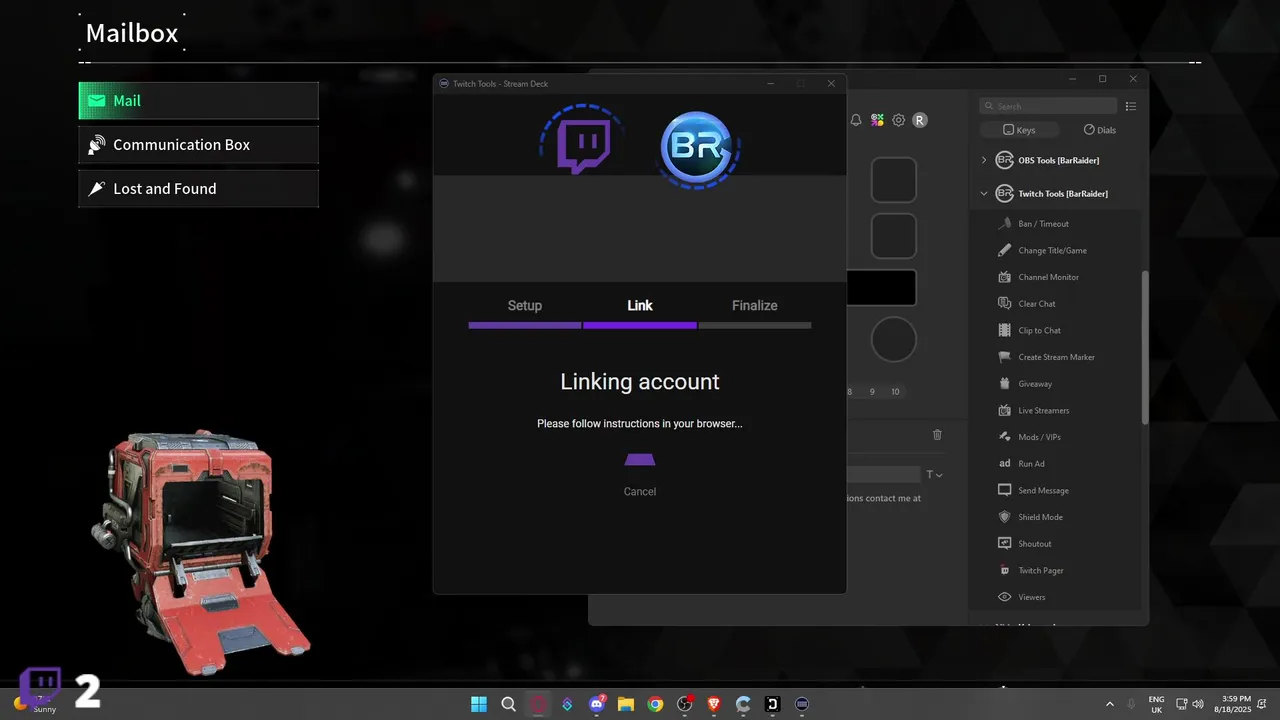This screenshot has width=1280, height=720.
Task: Open Brave browser from the taskbar
Action: tap(713, 704)
